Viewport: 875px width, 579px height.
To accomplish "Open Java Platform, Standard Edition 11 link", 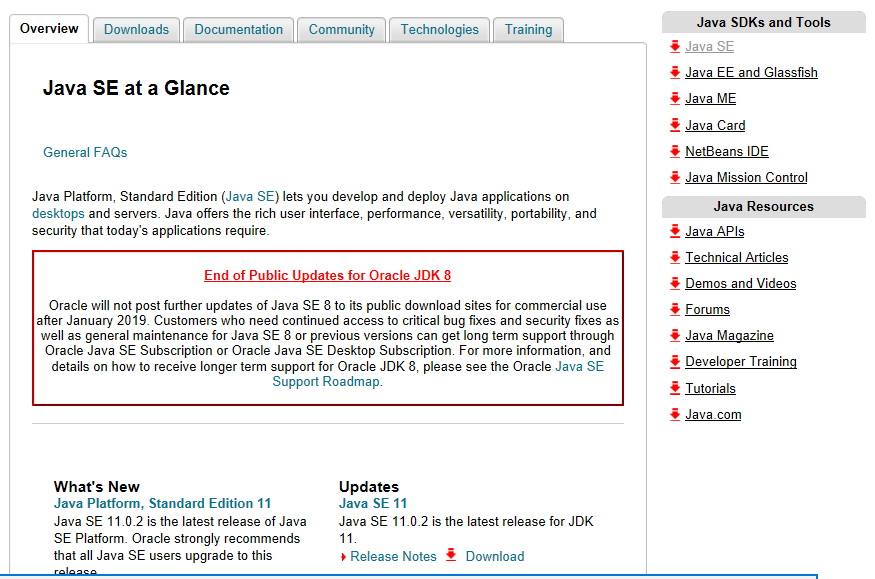I will (x=162, y=503).
